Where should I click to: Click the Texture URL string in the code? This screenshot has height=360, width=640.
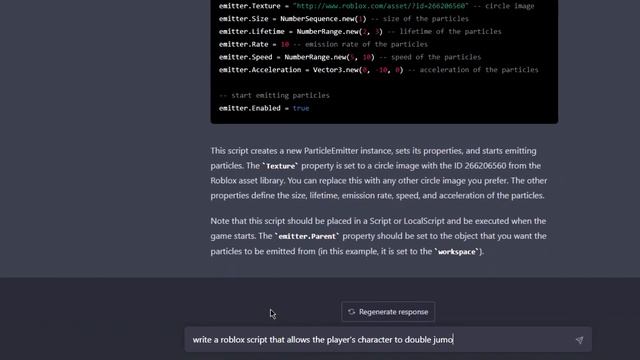tap(380, 6)
